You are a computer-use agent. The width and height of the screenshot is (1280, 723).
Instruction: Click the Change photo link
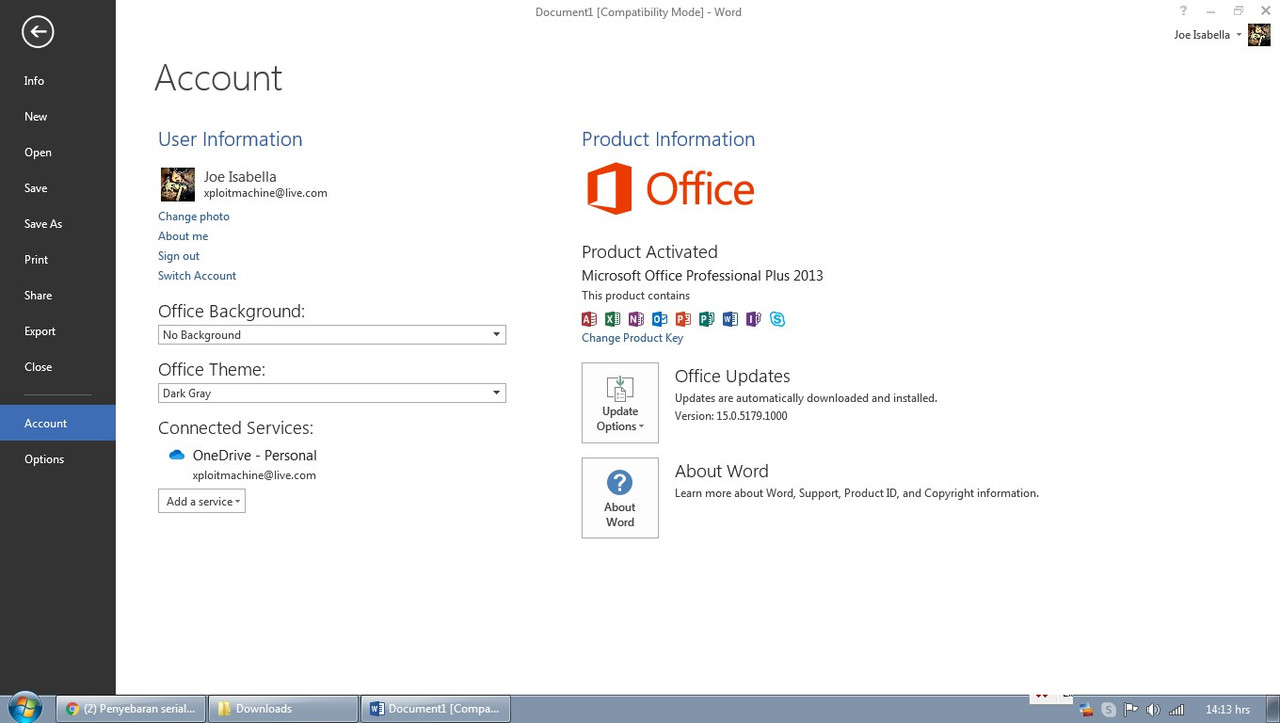click(x=194, y=216)
